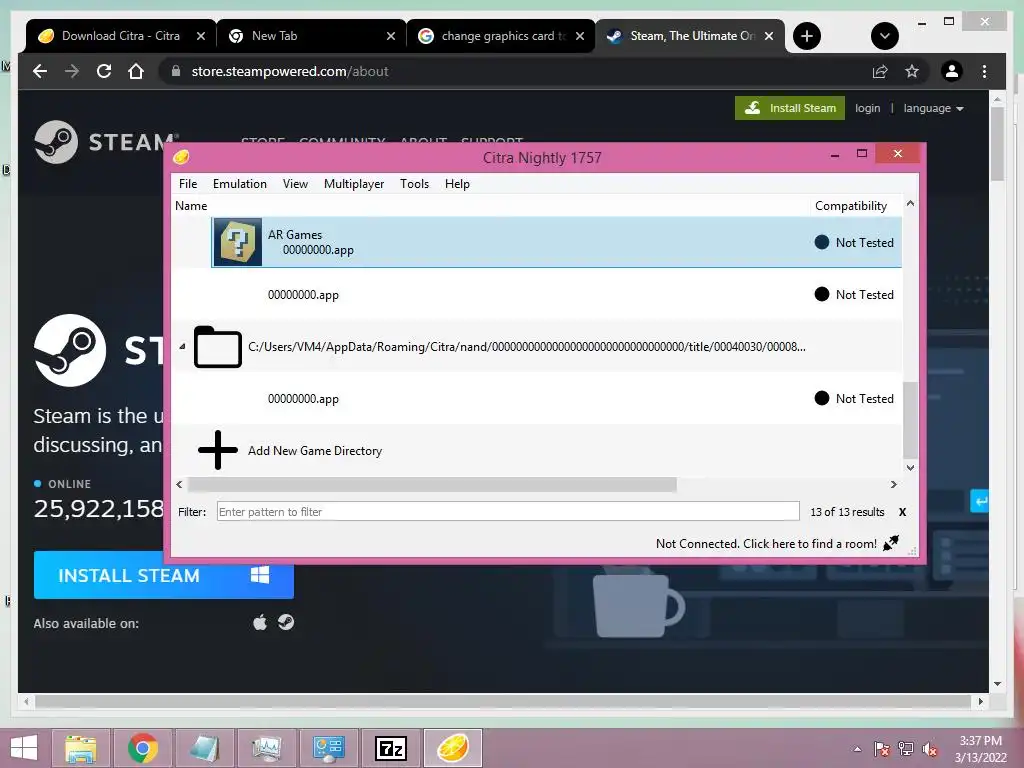Open the Chrome three-dot menu
This screenshot has height=768, width=1024.
coord(985,71)
